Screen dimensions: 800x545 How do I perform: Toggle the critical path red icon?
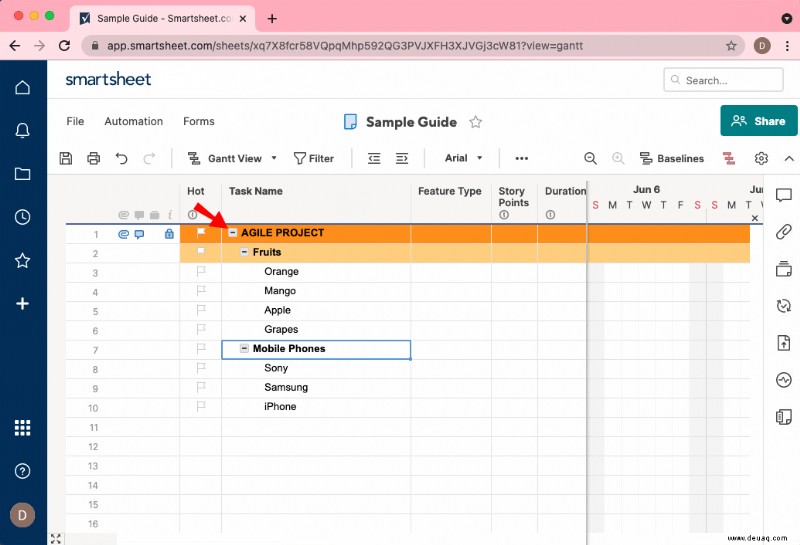[729, 158]
